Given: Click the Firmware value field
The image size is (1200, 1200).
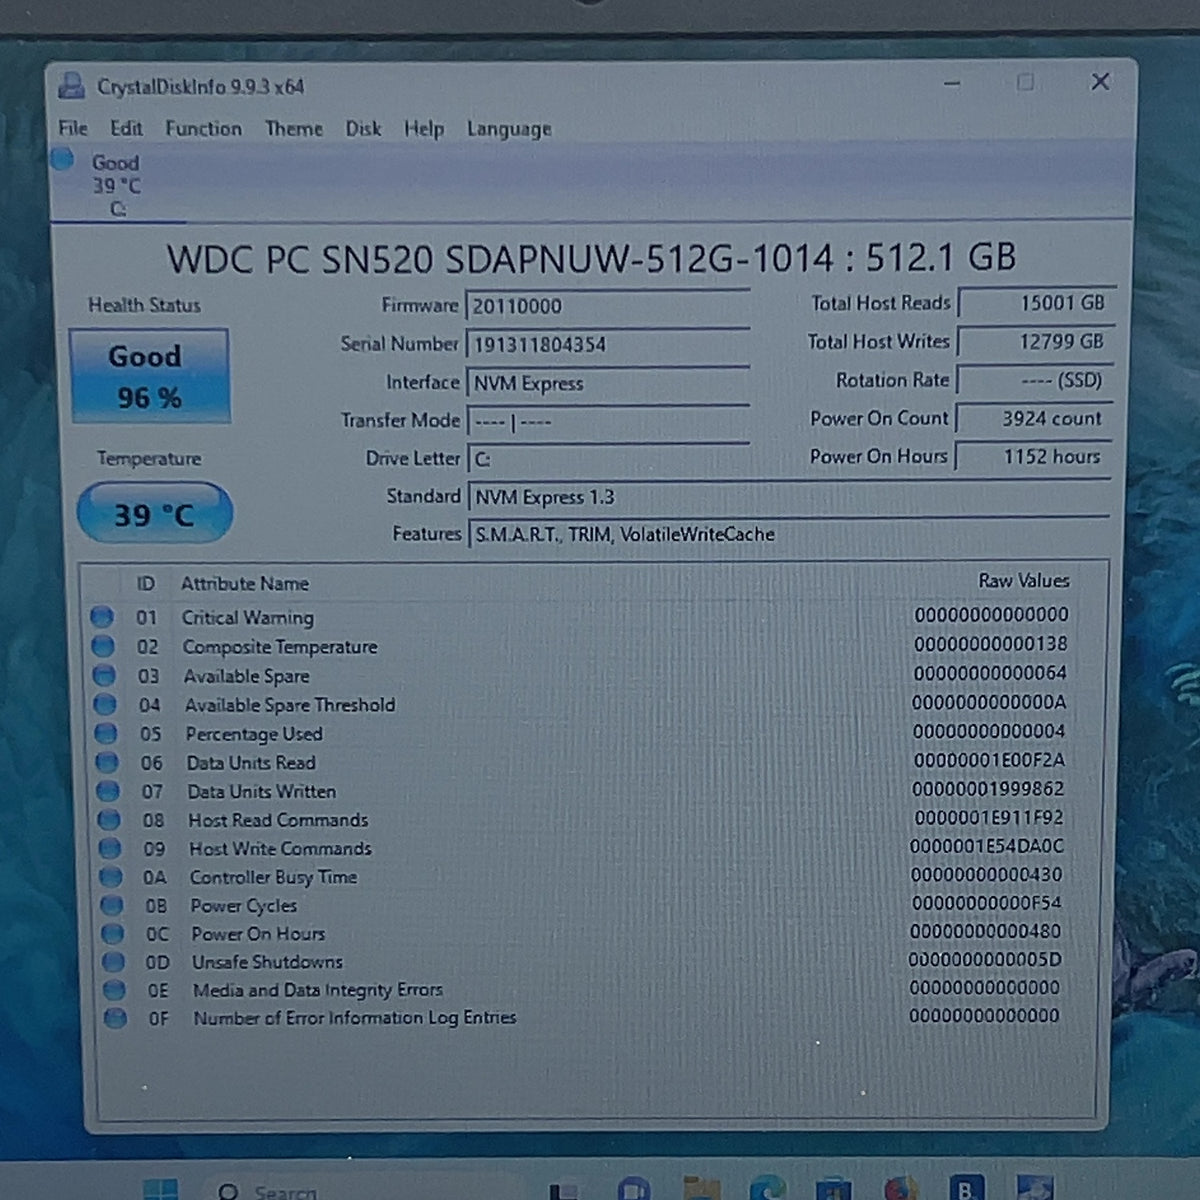Looking at the screenshot, I should tap(608, 306).
